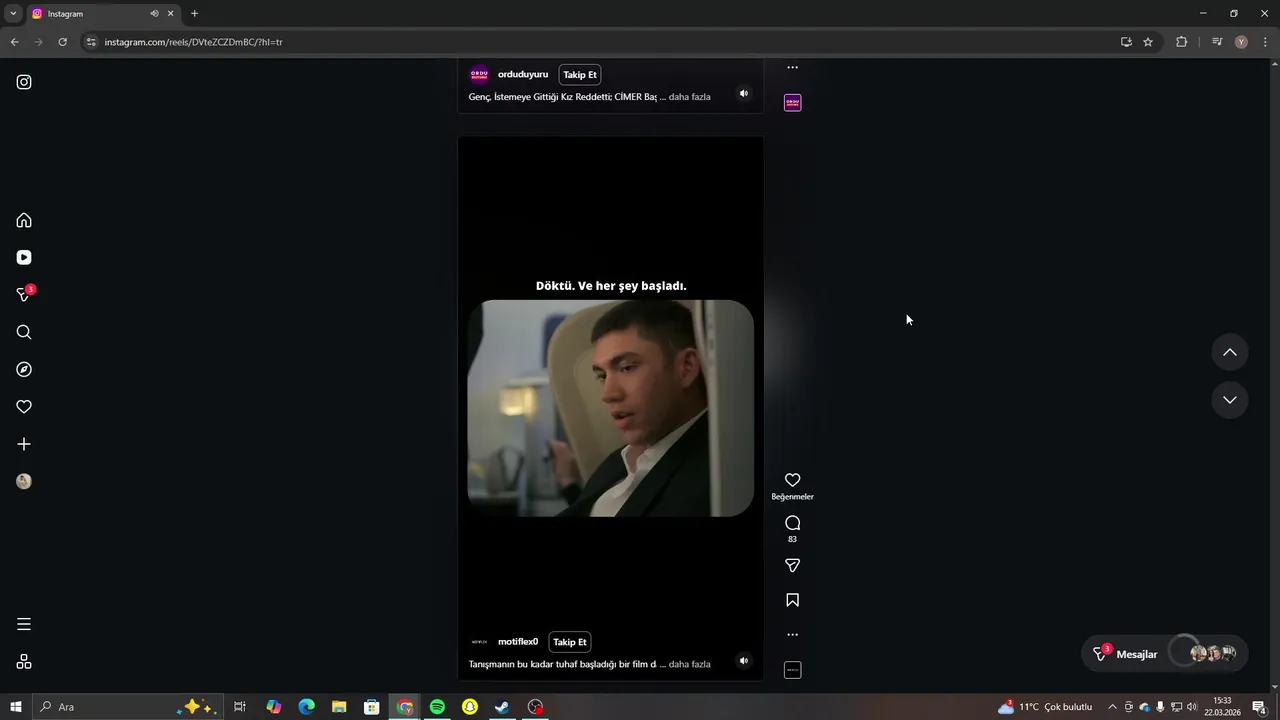Open the tab search dropdown arrow
The height and width of the screenshot is (720, 1280).
pos(13,14)
